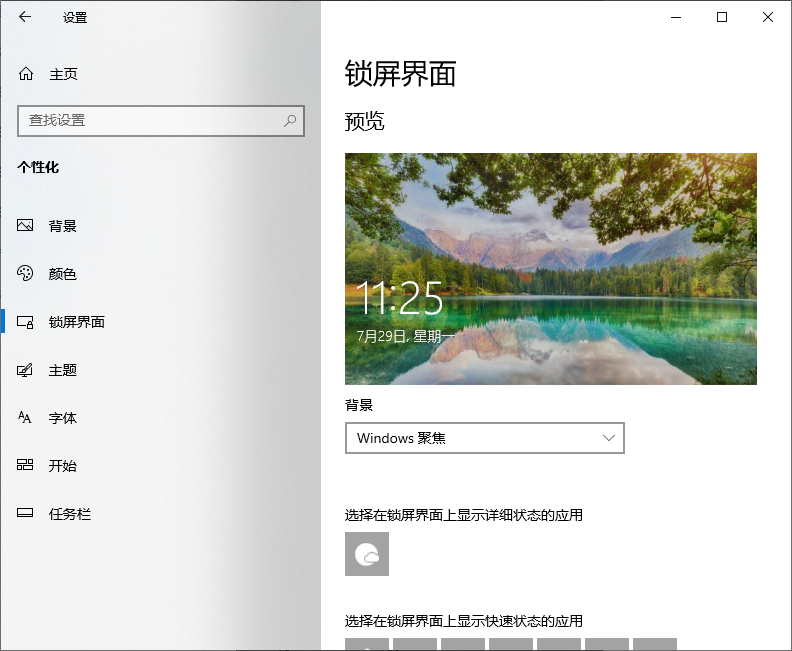Click the 选择在锁屏界面上显示详细状态的应用 label
This screenshot has width=792, height=651.
464,515
